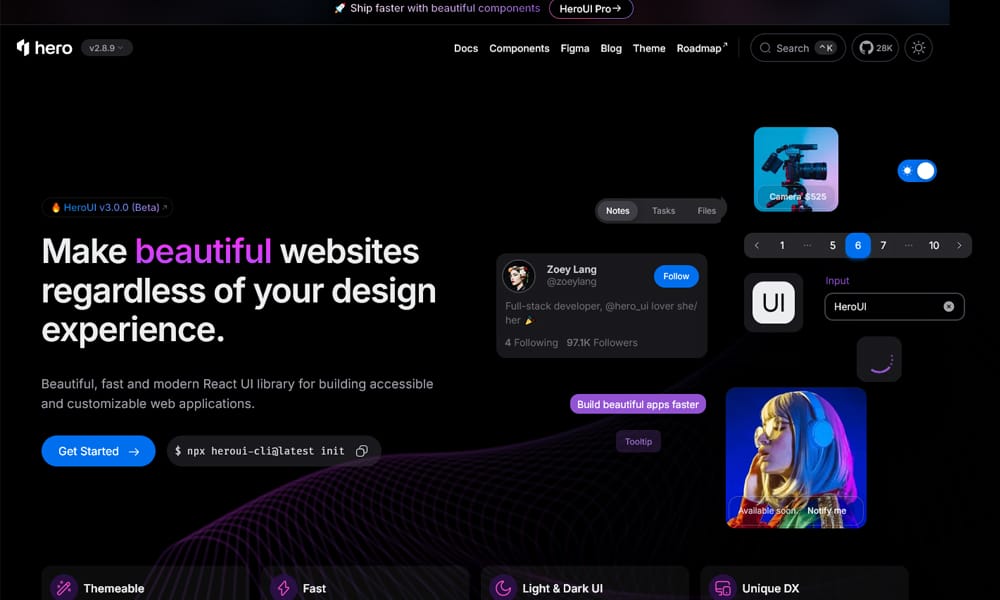Select the Files tab
This screenshot has height=600, width=1000.
(706, 211)
